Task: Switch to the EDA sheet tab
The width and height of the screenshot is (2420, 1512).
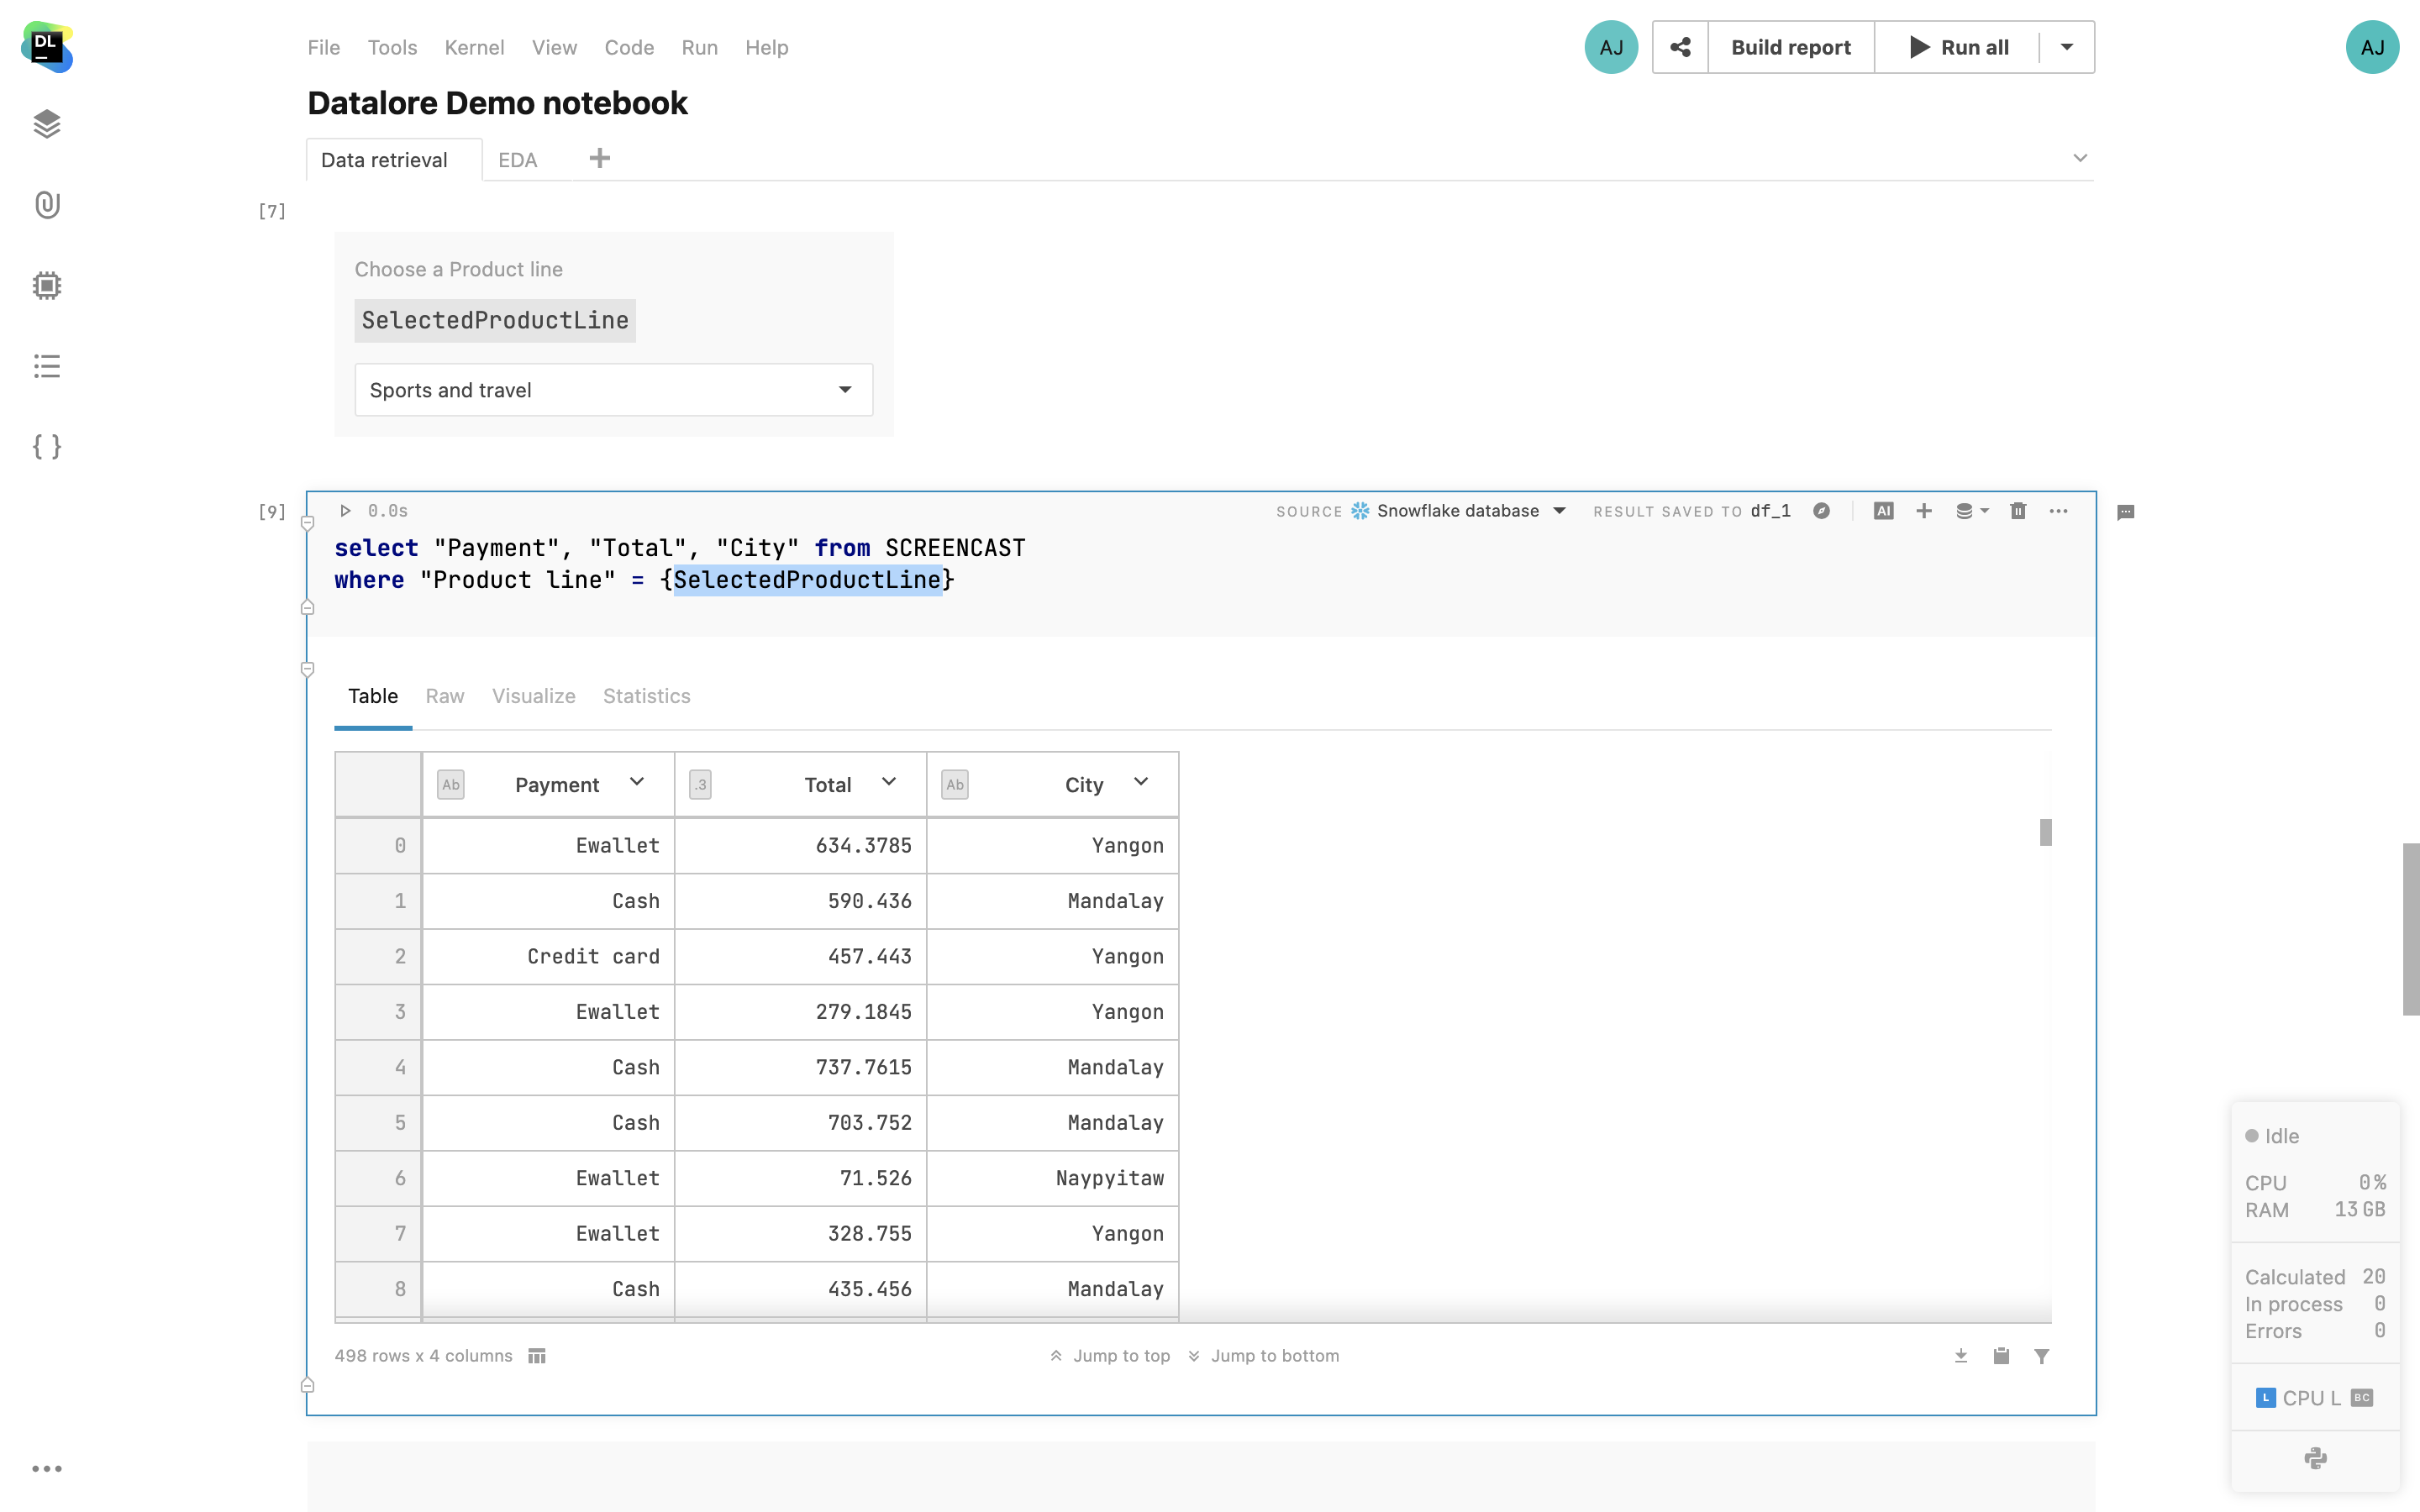Action: point(517,160)
